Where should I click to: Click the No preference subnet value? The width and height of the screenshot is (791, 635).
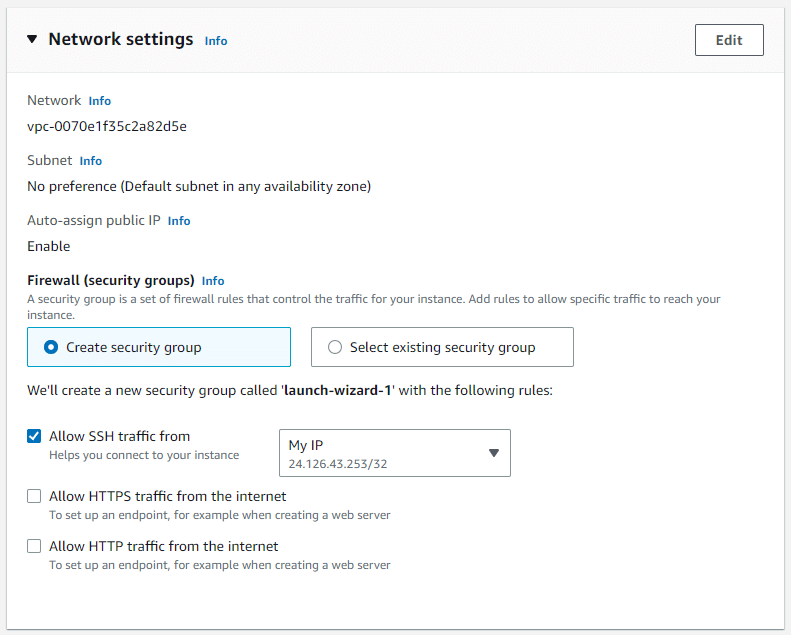pos(198,186)
